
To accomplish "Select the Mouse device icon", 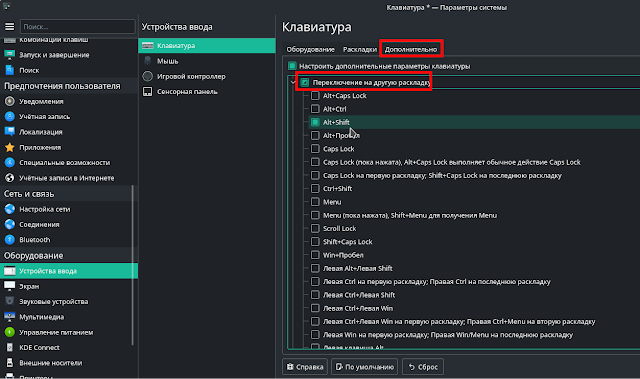I will tap(148, 61).
